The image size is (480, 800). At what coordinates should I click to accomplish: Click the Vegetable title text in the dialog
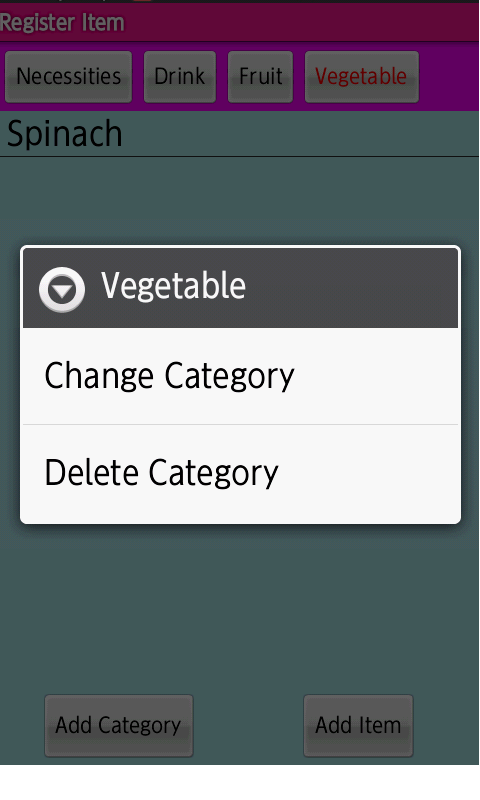[173, 286]
